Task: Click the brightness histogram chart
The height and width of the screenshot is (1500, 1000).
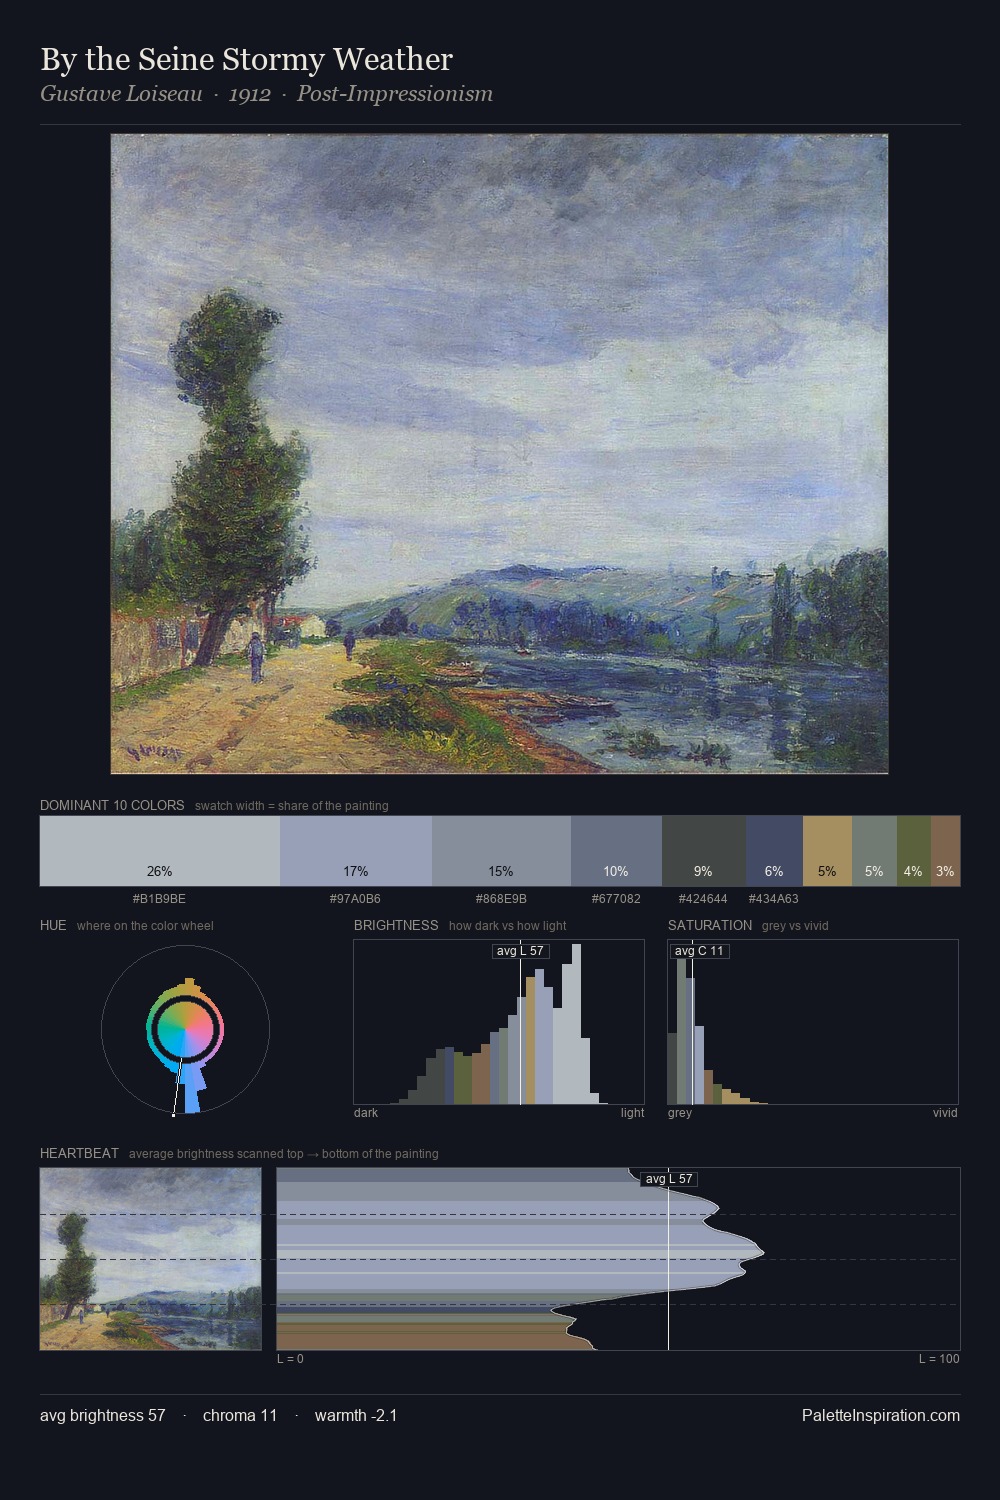Action: click(499, 1022)
